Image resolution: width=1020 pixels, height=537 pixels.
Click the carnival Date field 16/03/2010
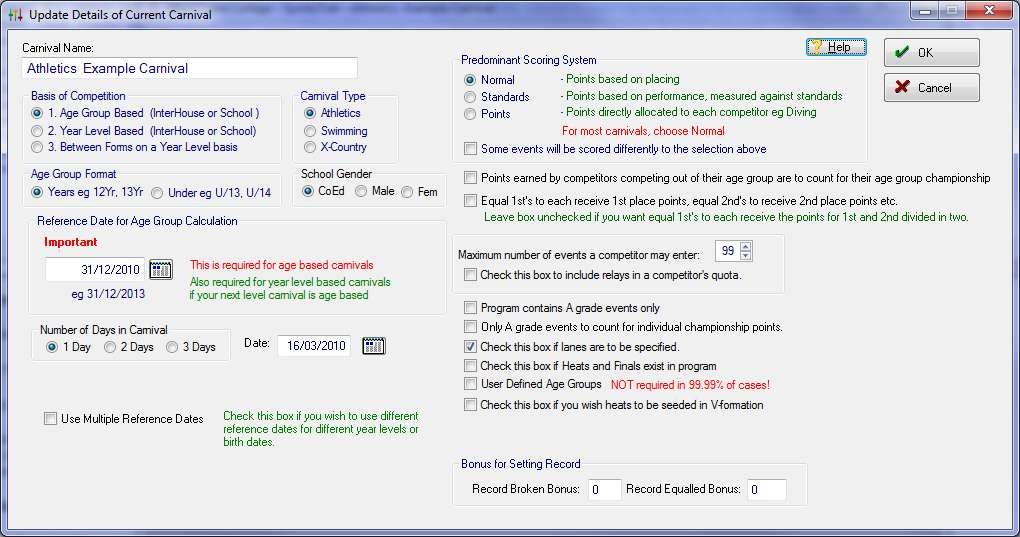pyautogui.click(x=314, y=346)
